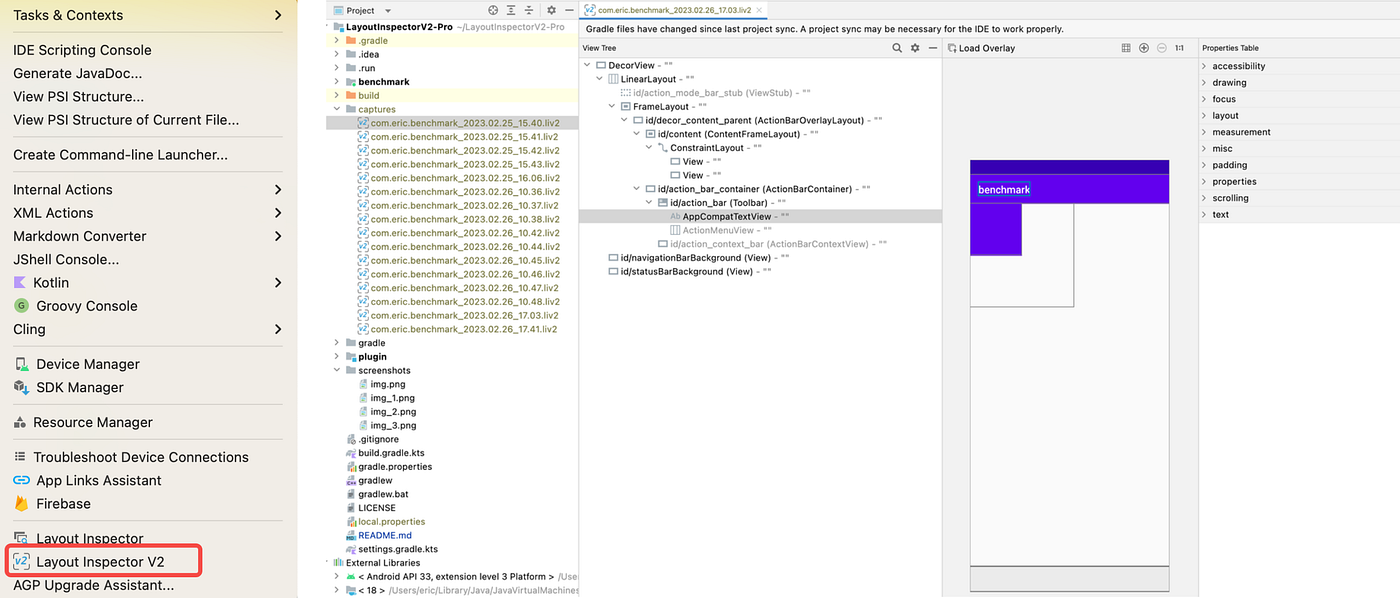Reset zoom with the 1:1 button
The height and width of the screenshot is (598, 1400).
pyautogui.click(x=1179, y=48)
